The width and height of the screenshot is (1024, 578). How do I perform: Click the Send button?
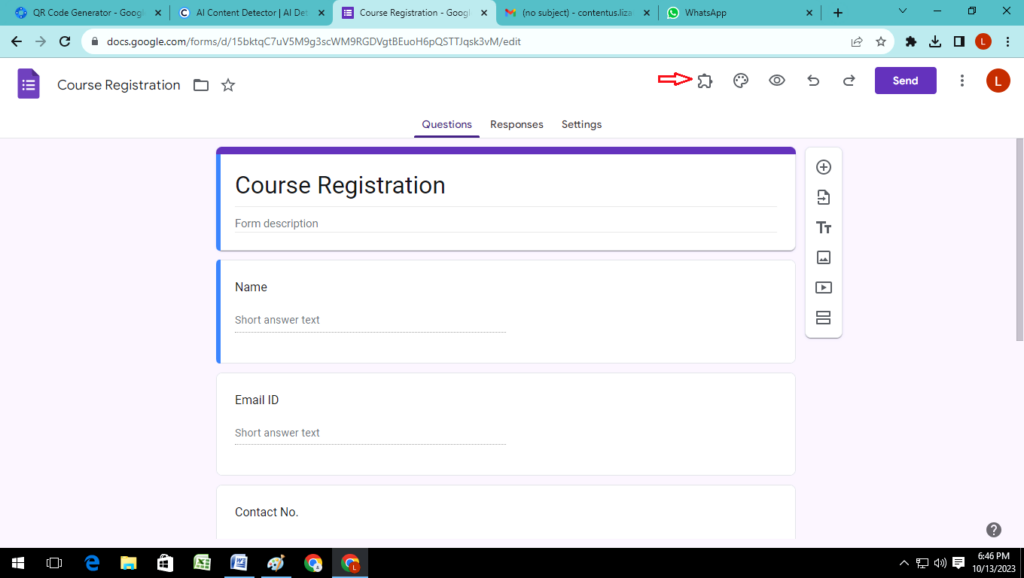(905, 81)
